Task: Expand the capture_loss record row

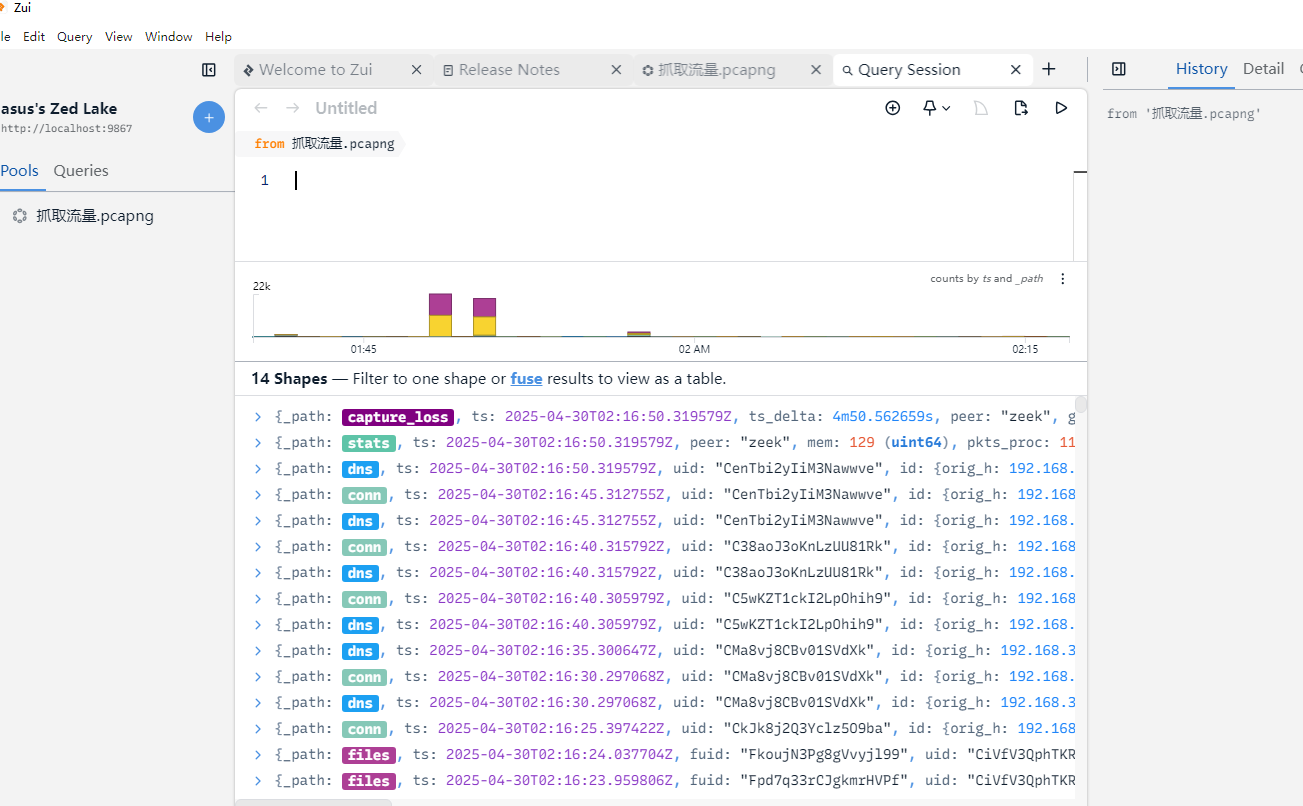Action: point(257,417)
